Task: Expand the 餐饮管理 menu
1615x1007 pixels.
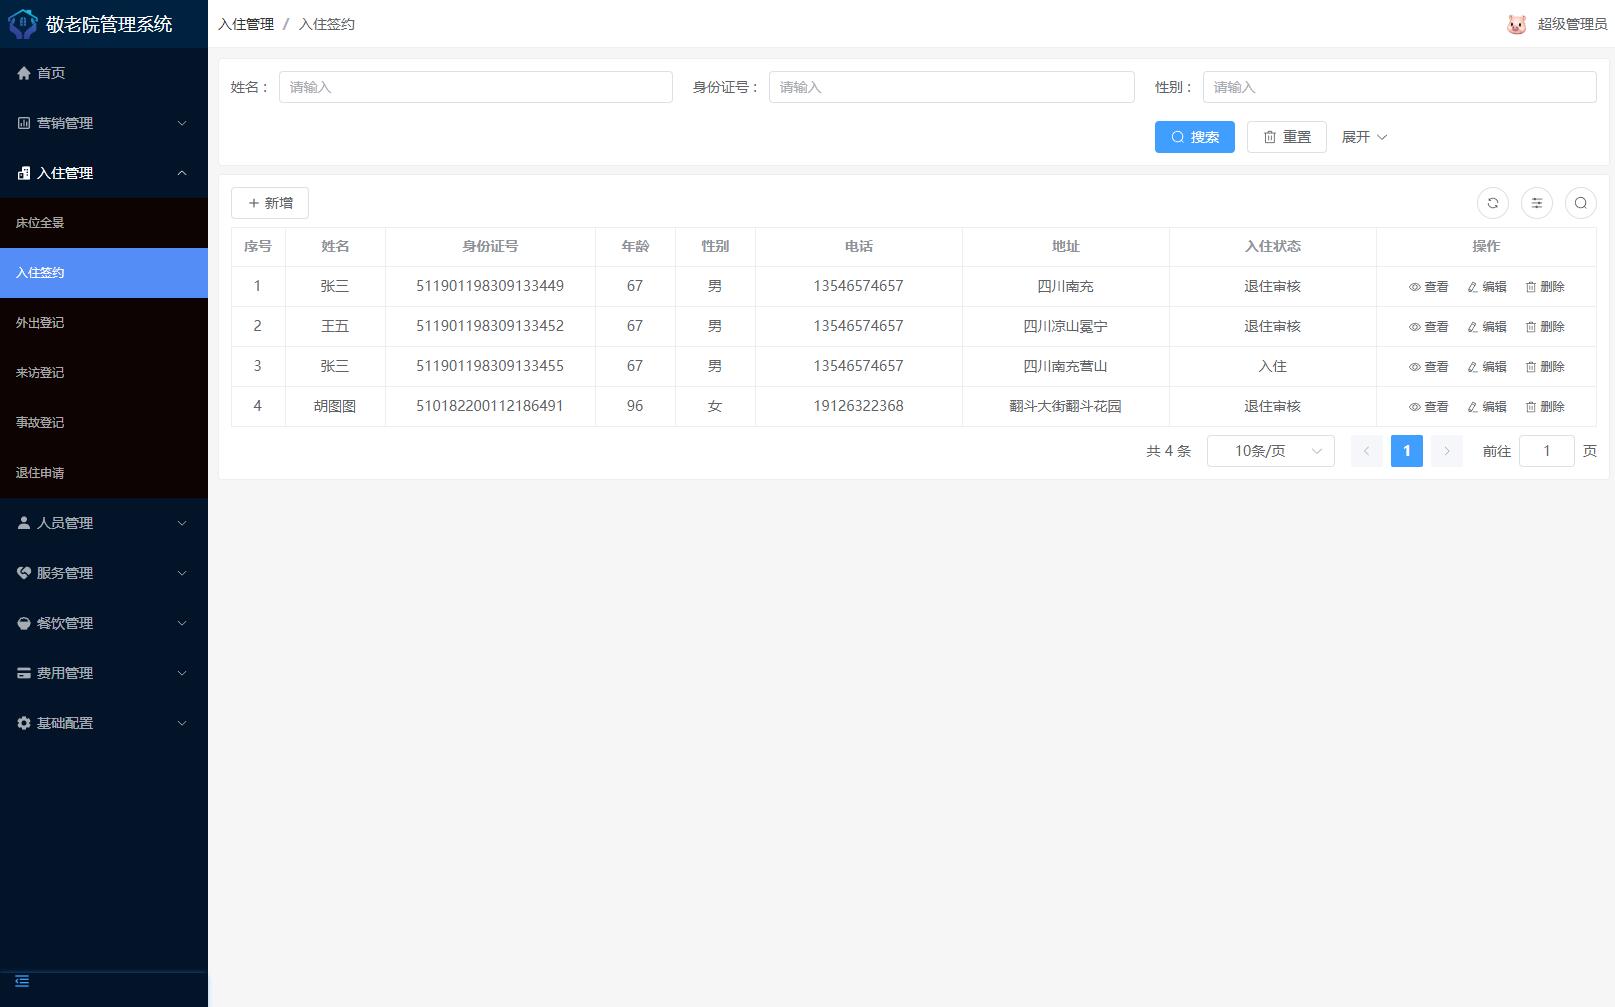Action: pos(104,623)
